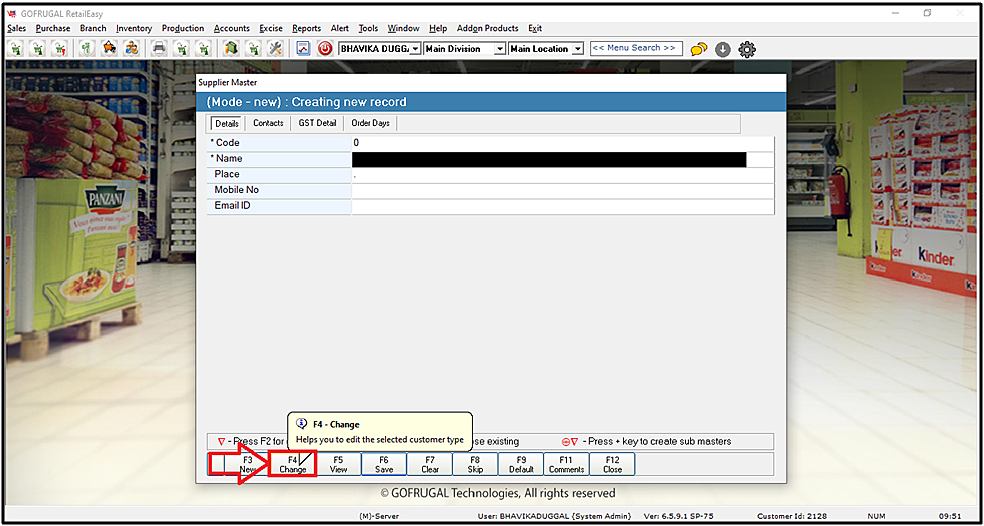Viewport: 984px width, 526px height.
Task: Open the Reports menu
Action: 306,28
